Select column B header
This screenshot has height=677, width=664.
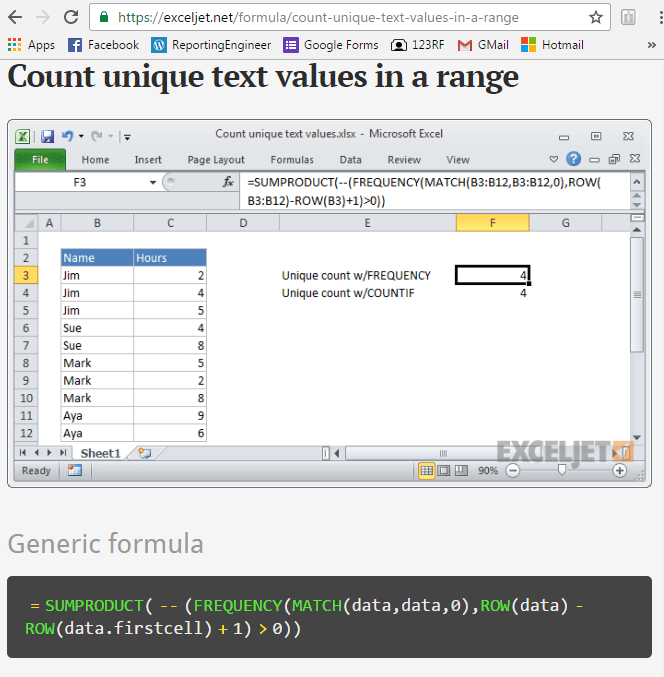97,223
